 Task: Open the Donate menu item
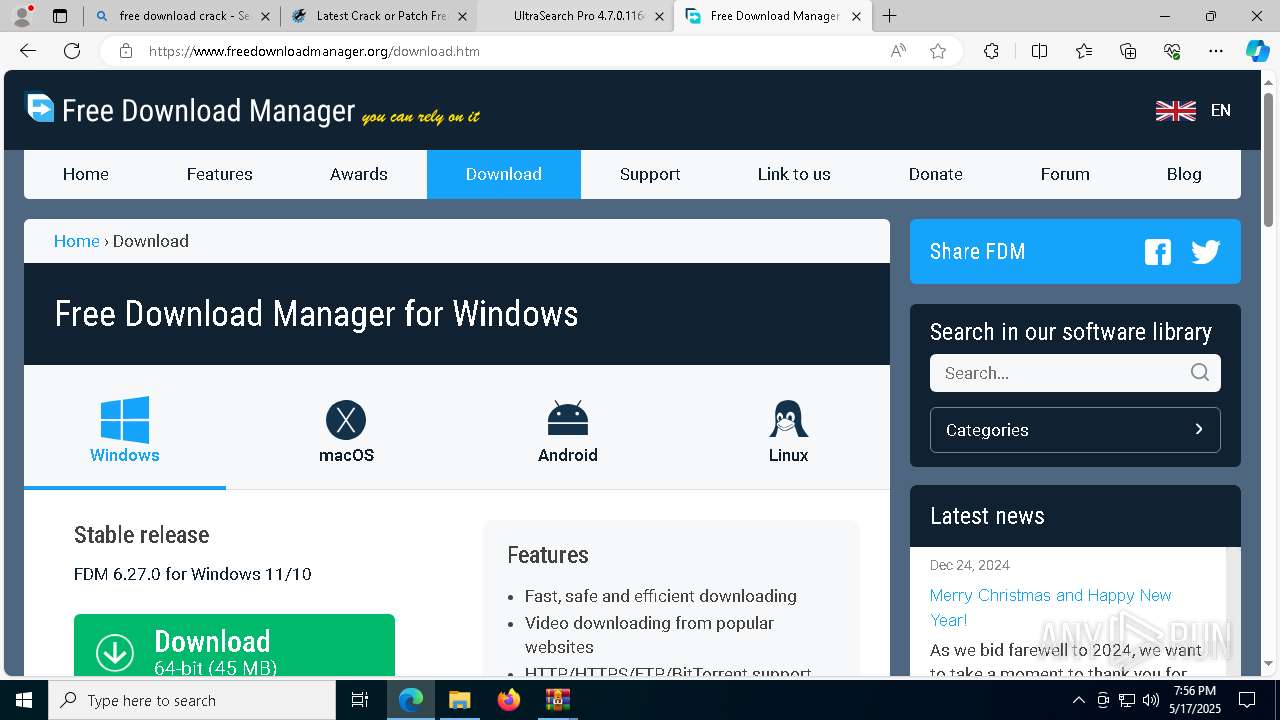point(936,174)
